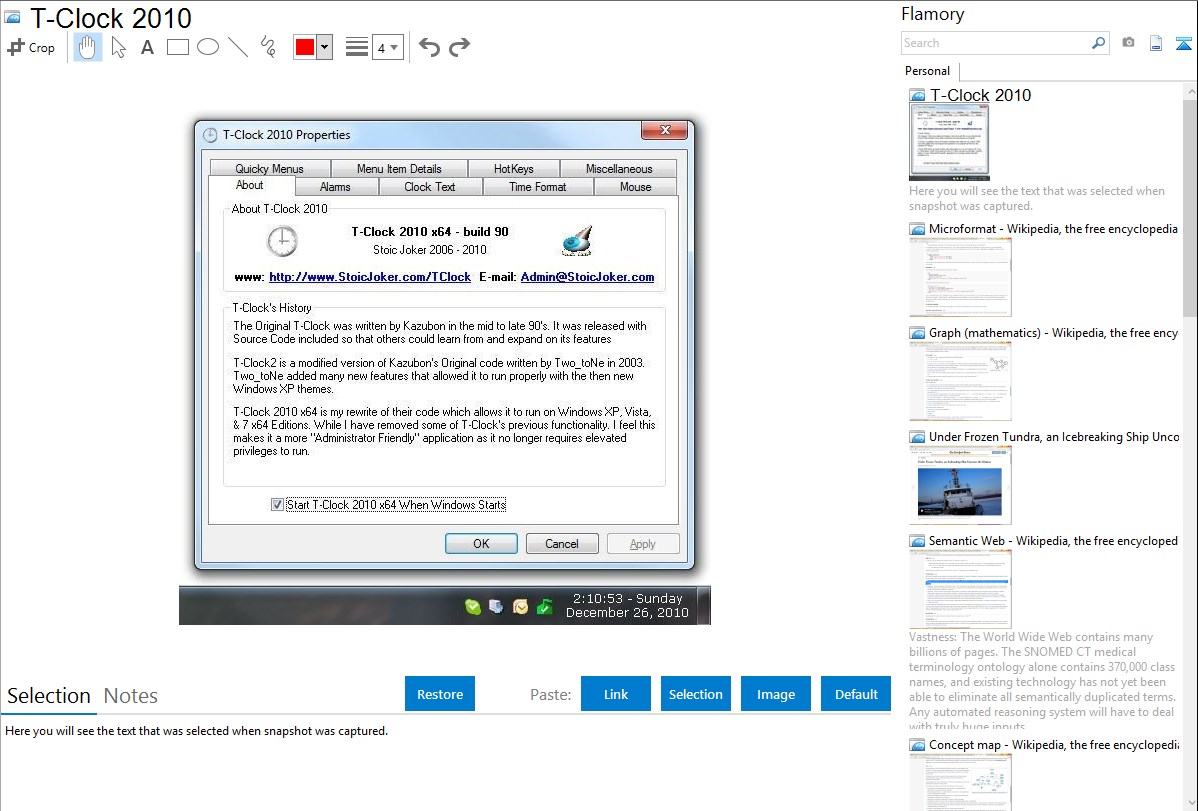The width and height of the screenshot is (1198, 811).
Task: Open the Personal tab in Flamory panel
Action: point(927,71)
